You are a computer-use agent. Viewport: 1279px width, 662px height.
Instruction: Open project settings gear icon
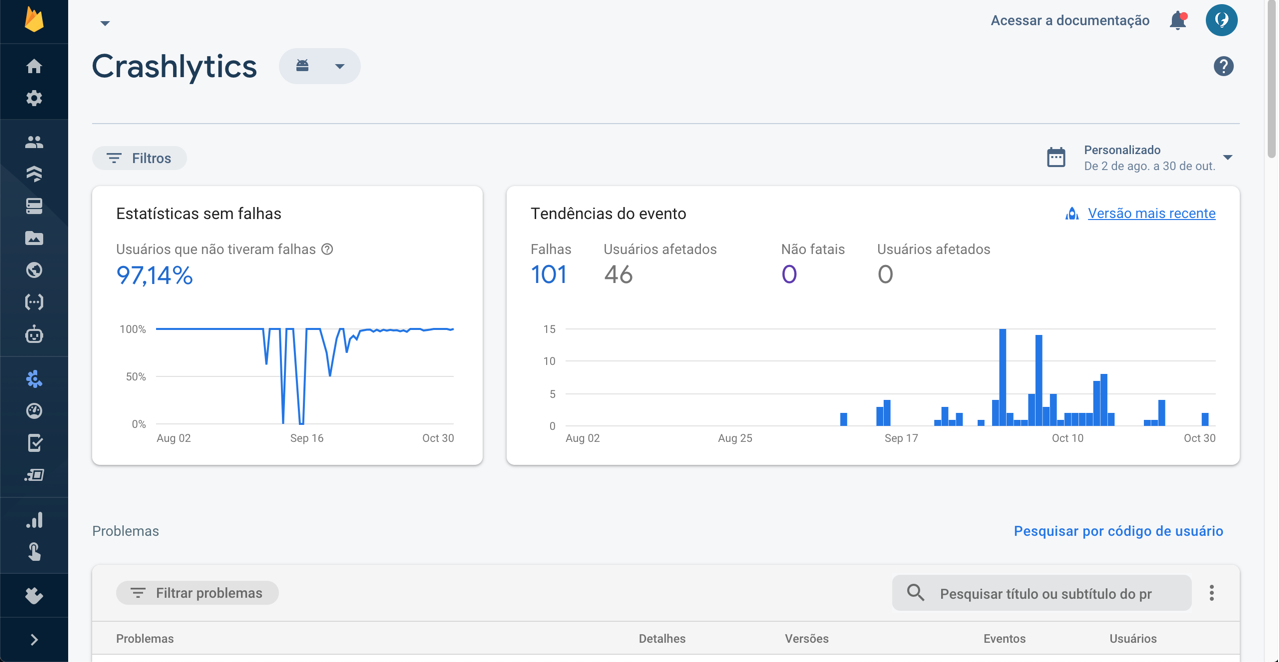(x=34, y=99)
